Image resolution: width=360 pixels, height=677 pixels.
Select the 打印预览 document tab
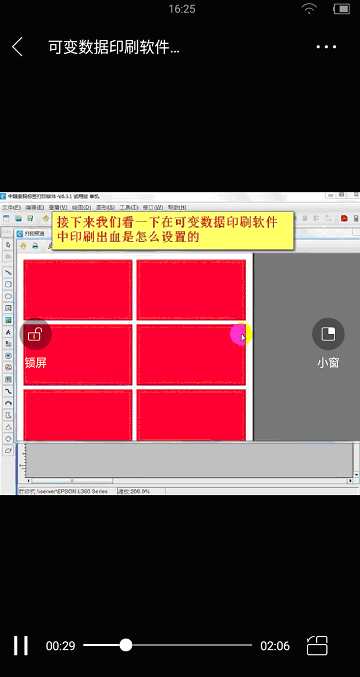click(32, 234)
